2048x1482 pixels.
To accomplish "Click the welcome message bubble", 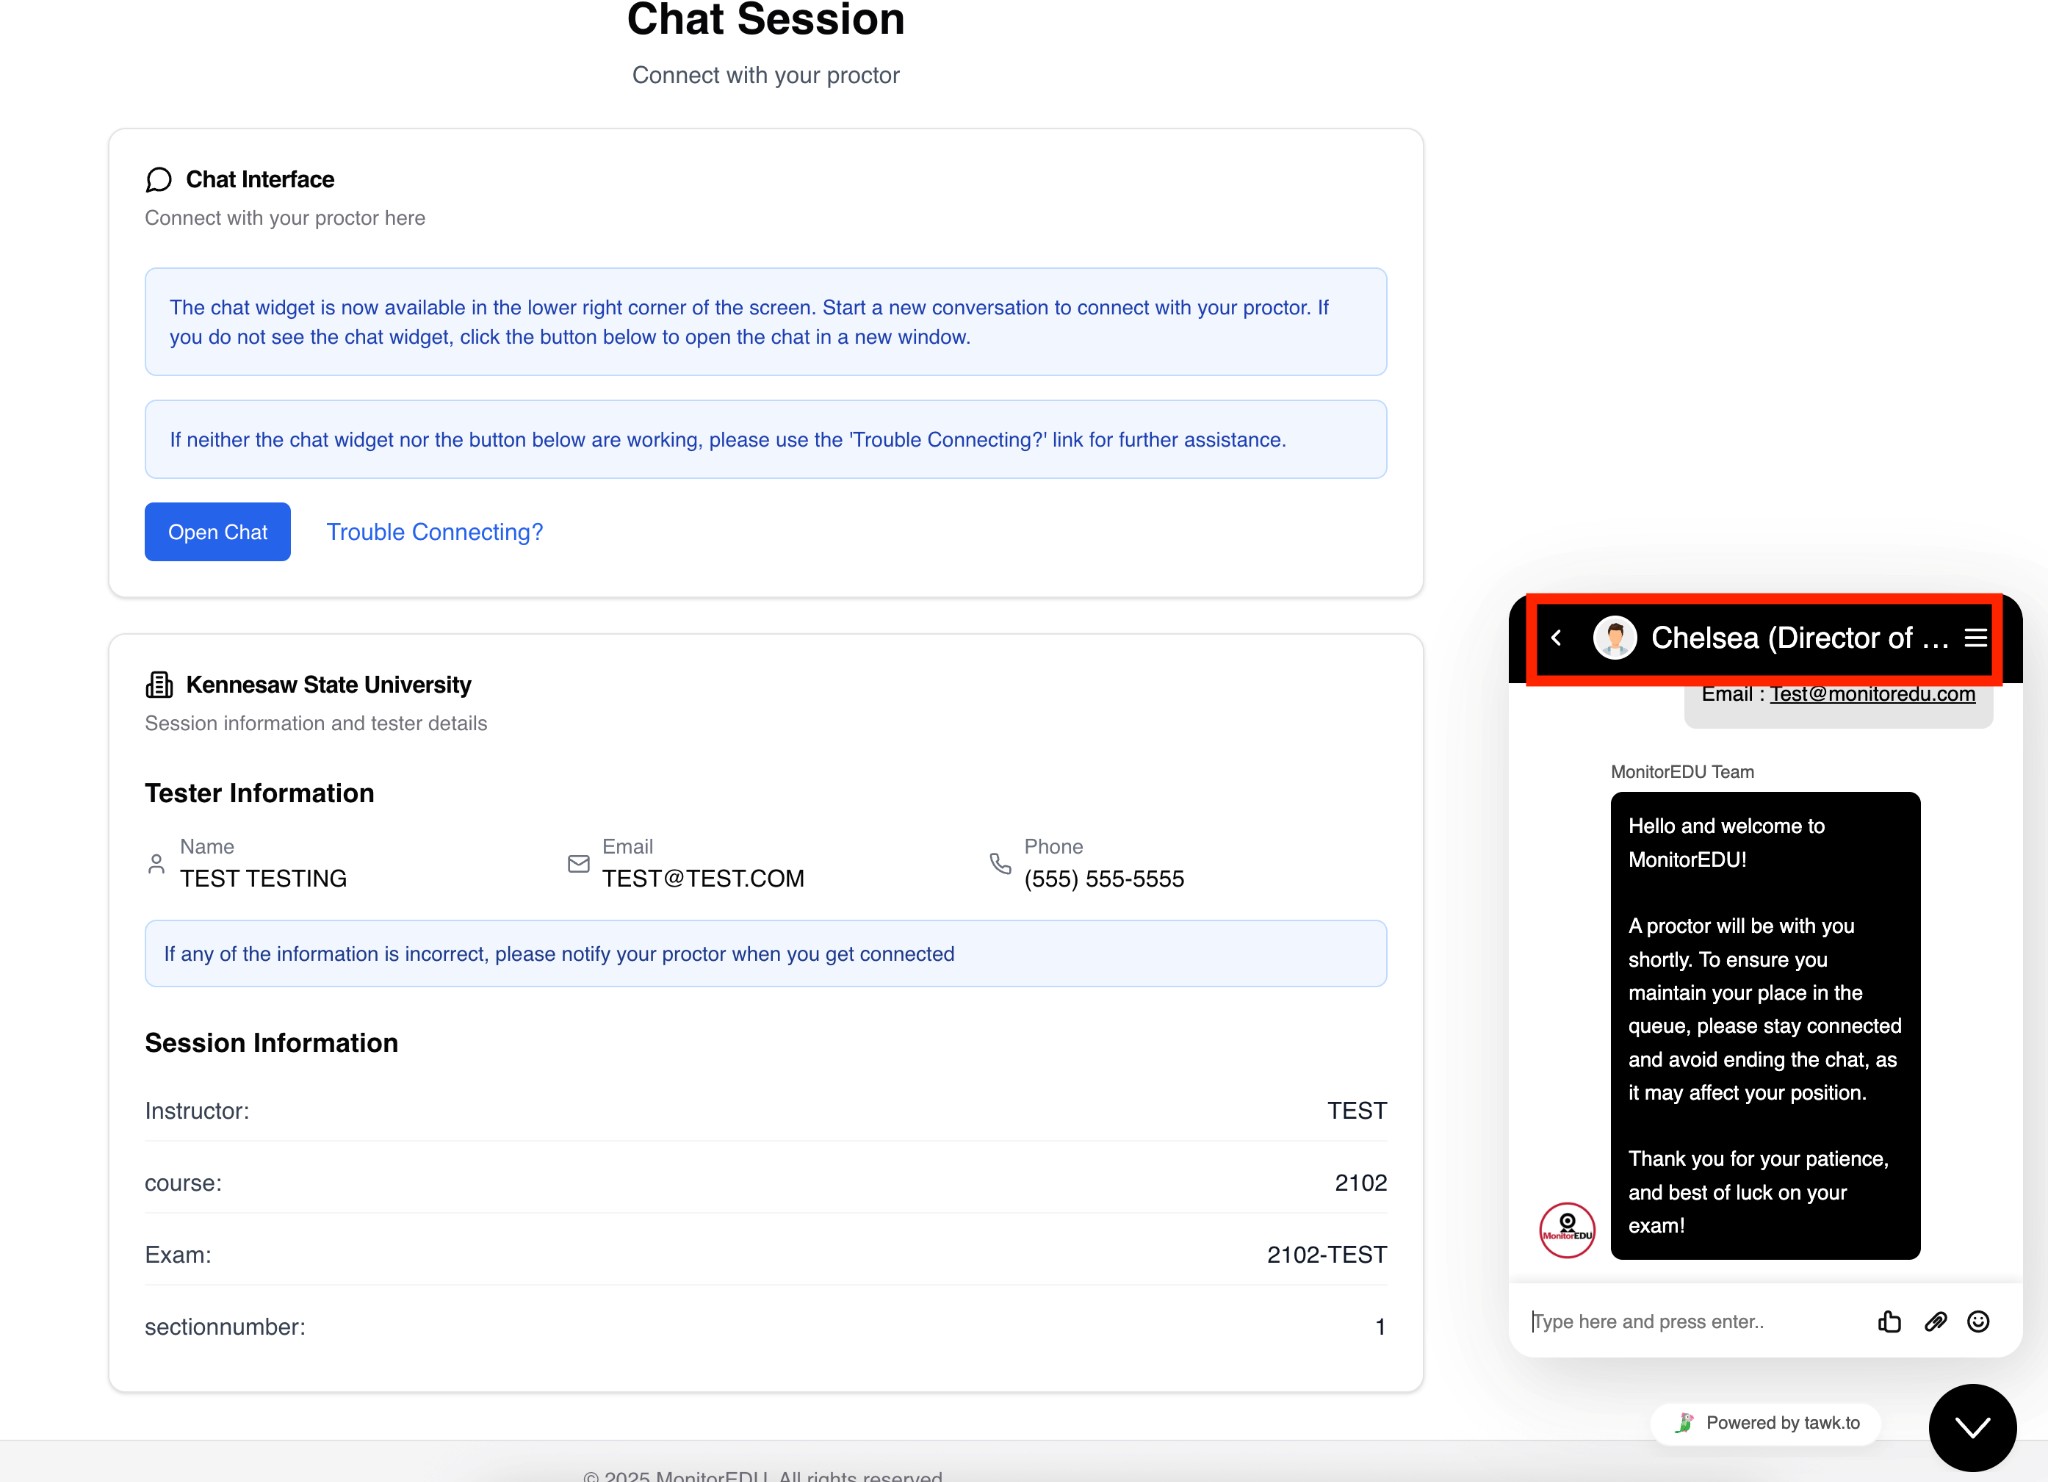I will 1765,1025.
